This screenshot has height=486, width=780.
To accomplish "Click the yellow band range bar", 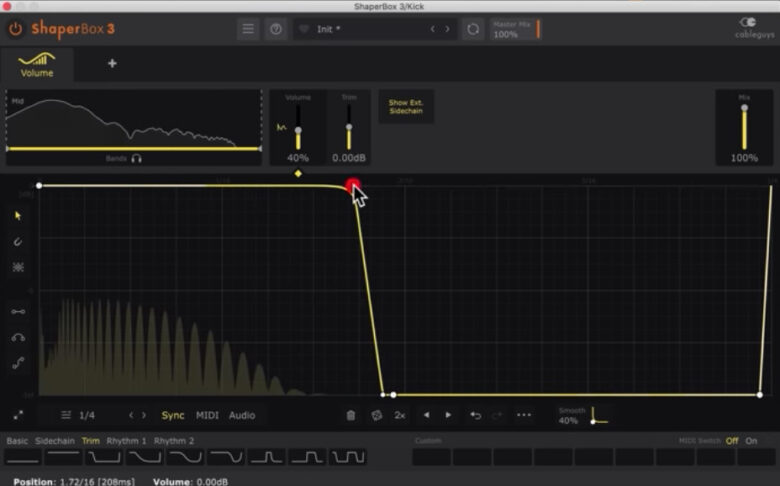I will pos(133,148).
